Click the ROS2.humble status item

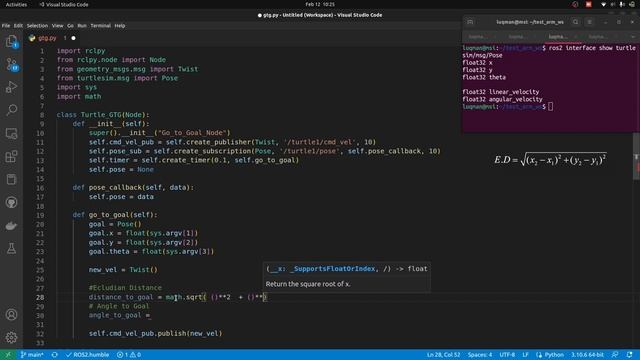(87, 355)
